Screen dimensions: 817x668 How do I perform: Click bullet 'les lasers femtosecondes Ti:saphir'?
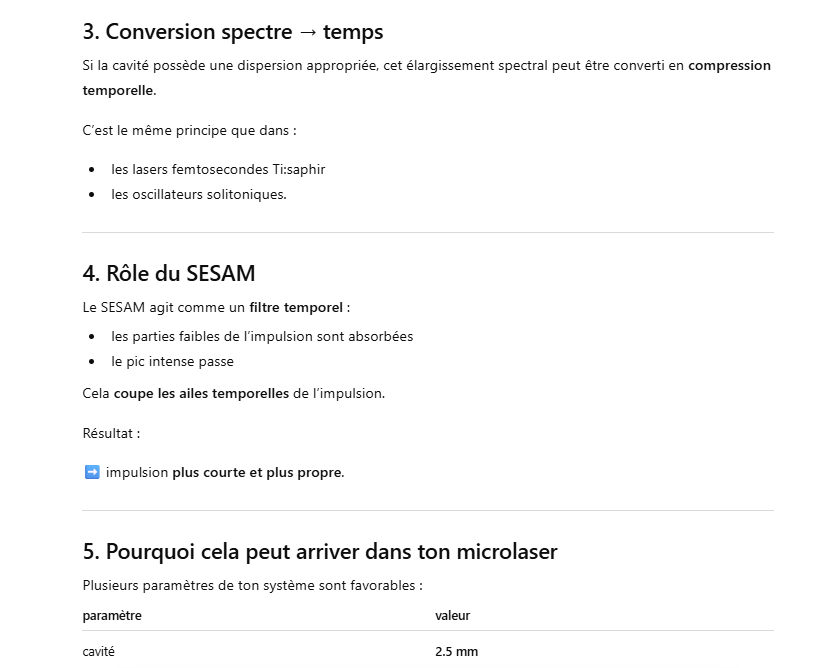(x=218, y=169)
